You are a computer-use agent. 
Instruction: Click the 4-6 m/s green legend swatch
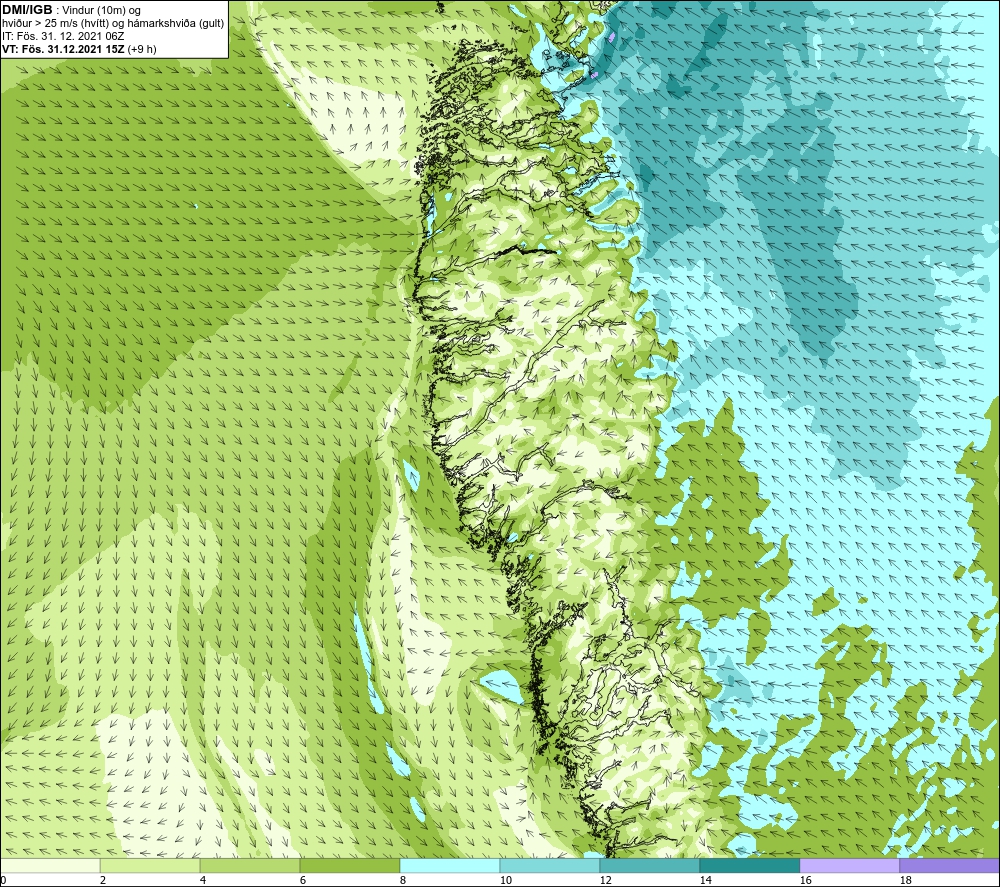point(250,865)
